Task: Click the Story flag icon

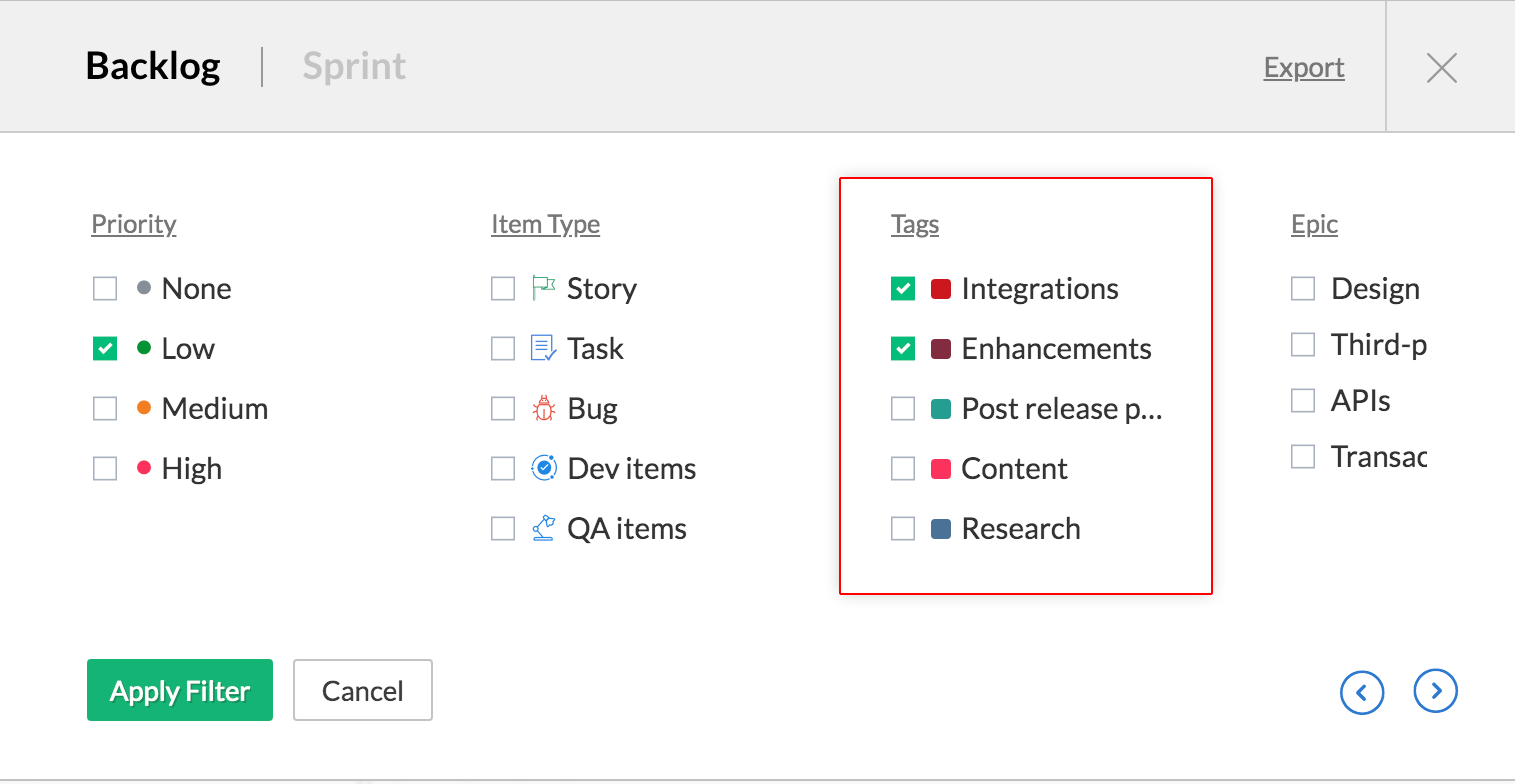Action: click(543, 289)
